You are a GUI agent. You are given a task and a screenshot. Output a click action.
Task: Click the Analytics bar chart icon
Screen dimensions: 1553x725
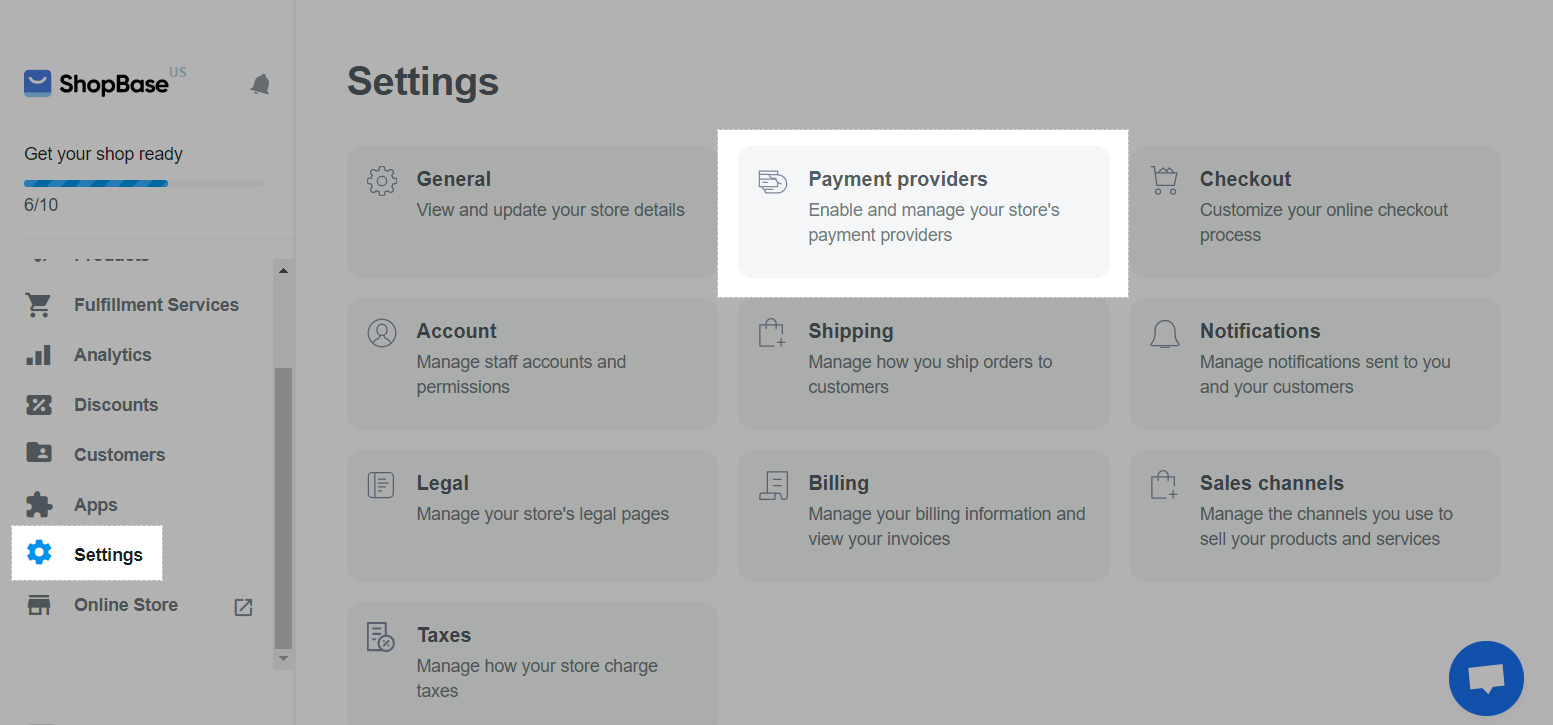[x=39, y=355]
